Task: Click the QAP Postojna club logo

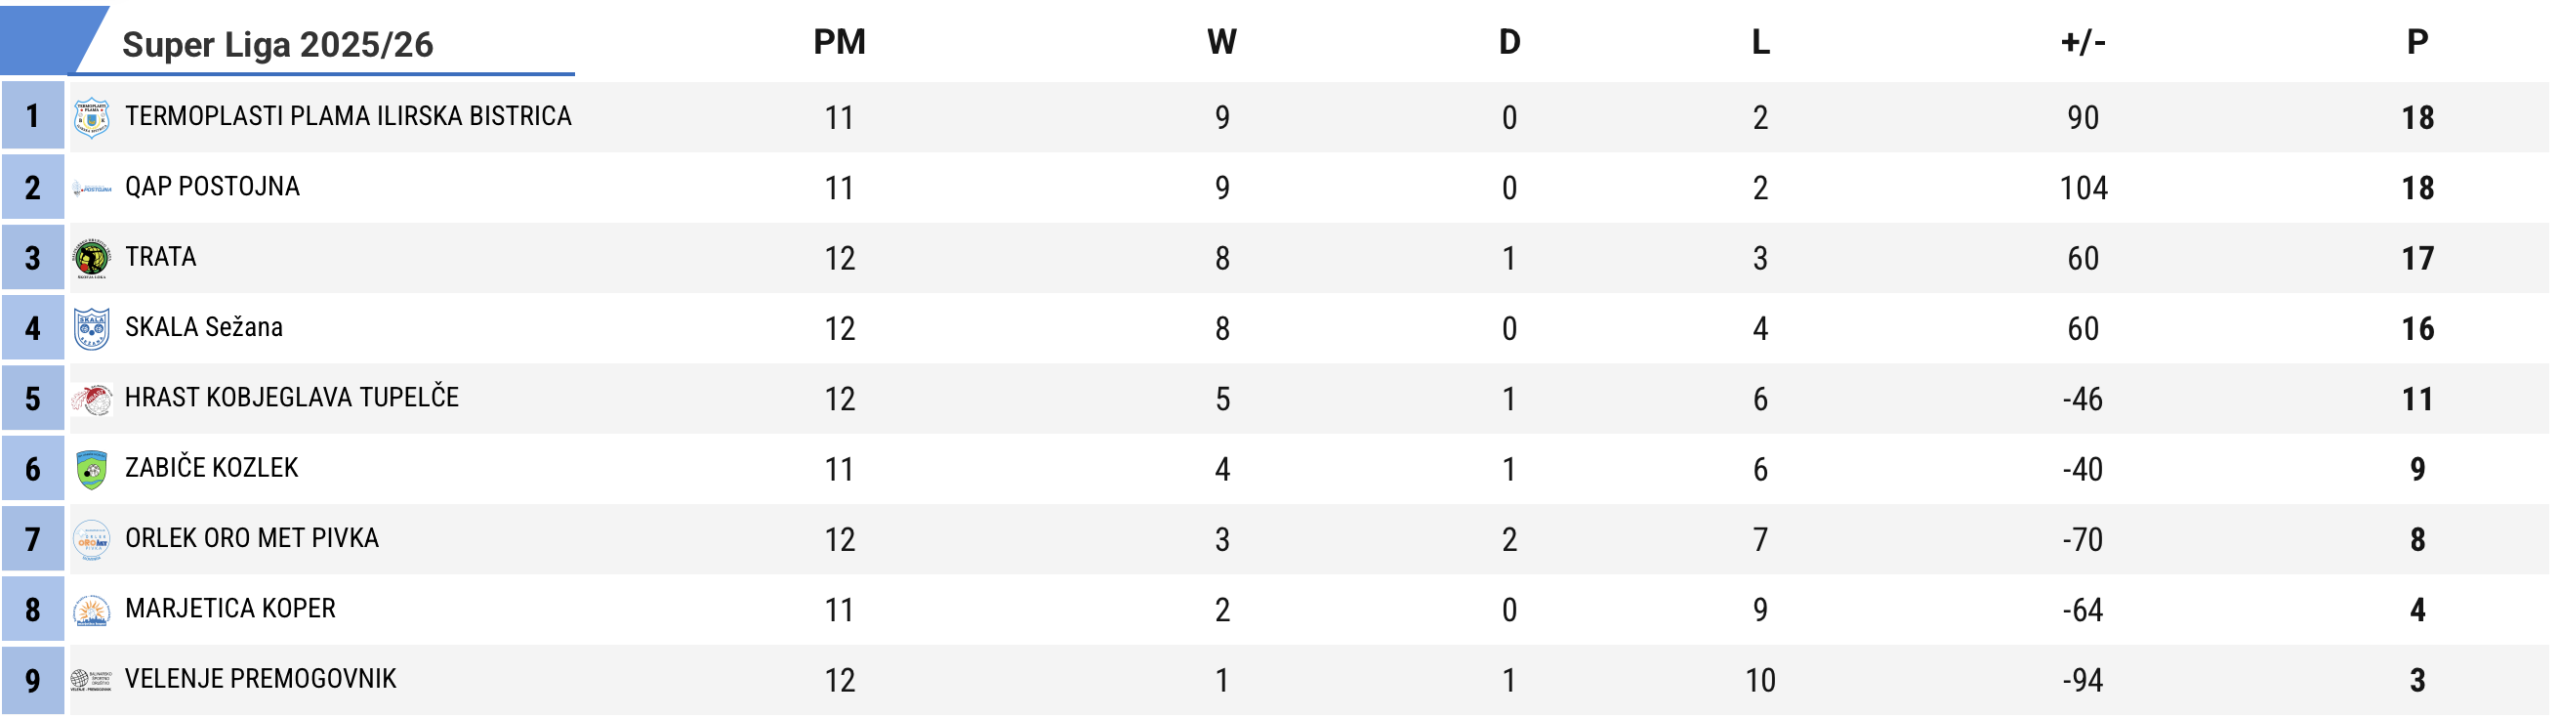Action: click(91, 188)
